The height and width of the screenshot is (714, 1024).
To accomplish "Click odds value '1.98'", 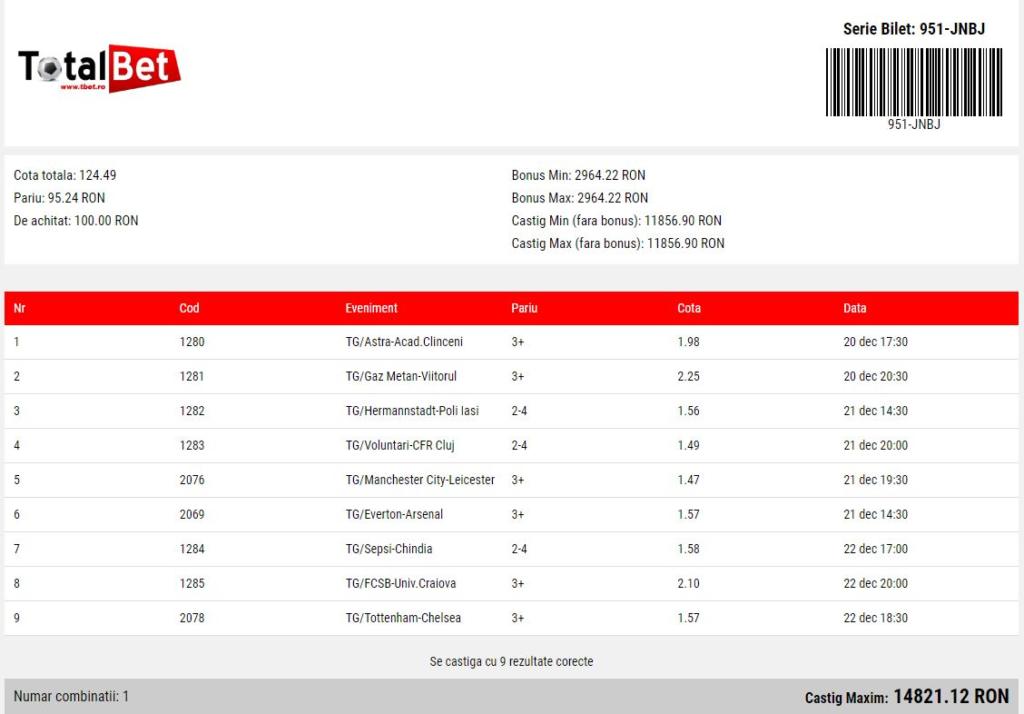I will coord(688,342).
